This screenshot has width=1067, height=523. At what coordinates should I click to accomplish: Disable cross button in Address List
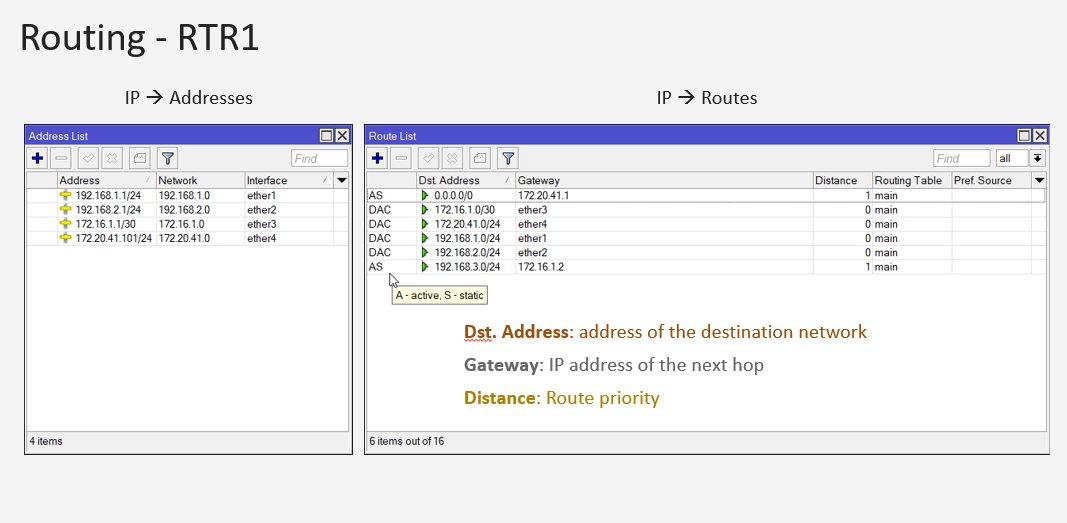coord(112,158)
